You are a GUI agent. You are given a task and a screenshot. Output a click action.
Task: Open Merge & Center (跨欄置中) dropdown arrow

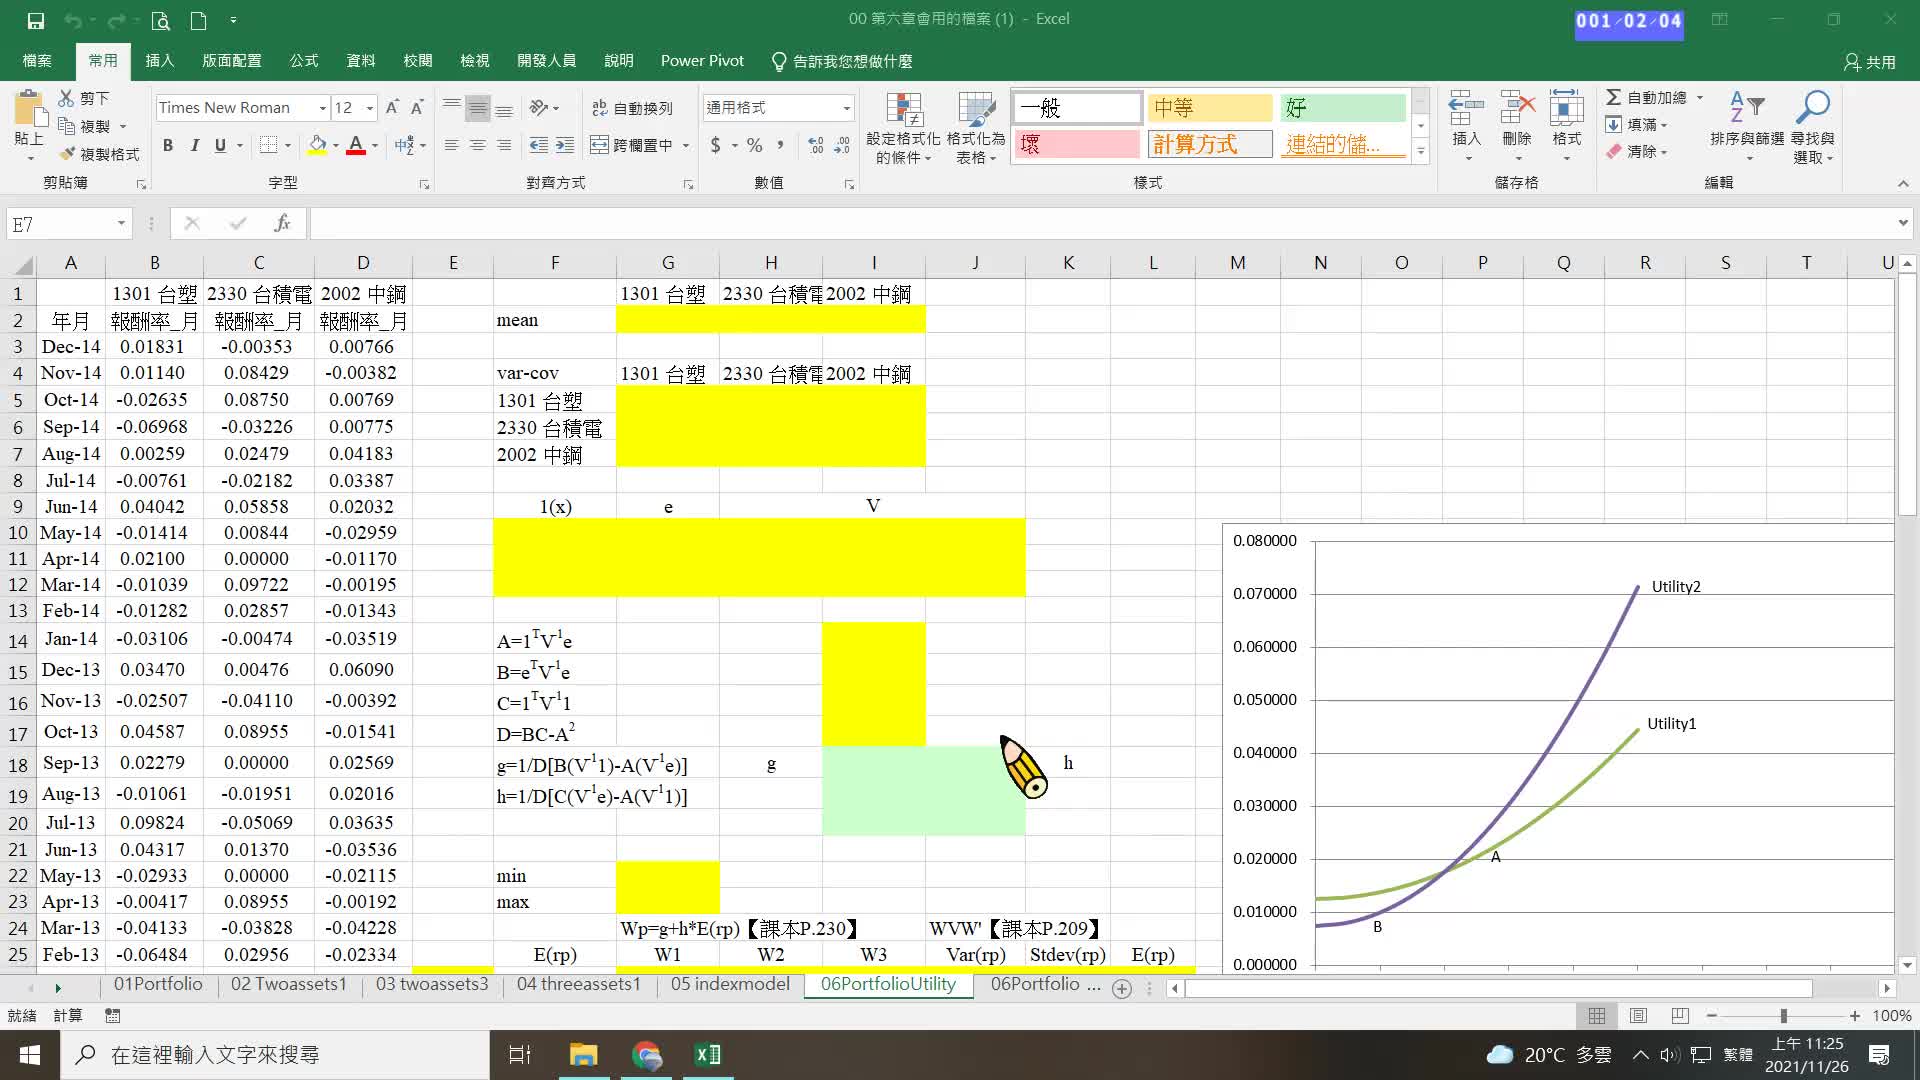click(686, 145)
